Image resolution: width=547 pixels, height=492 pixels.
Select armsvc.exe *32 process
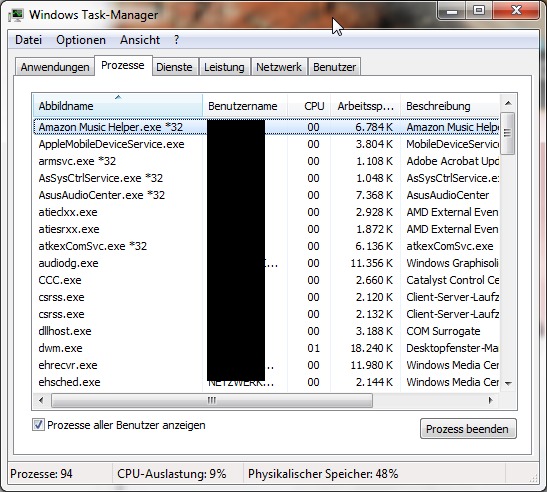[266, 161]
